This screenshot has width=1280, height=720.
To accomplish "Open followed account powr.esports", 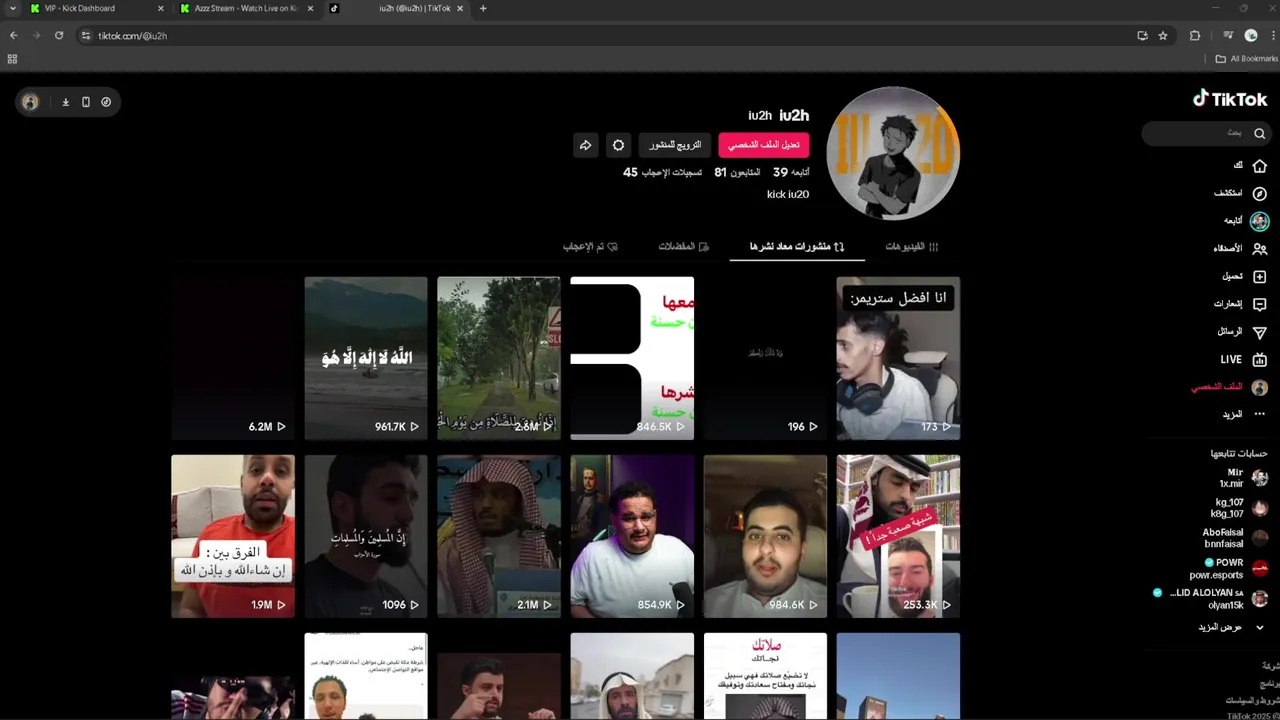I will point(1229,569).
